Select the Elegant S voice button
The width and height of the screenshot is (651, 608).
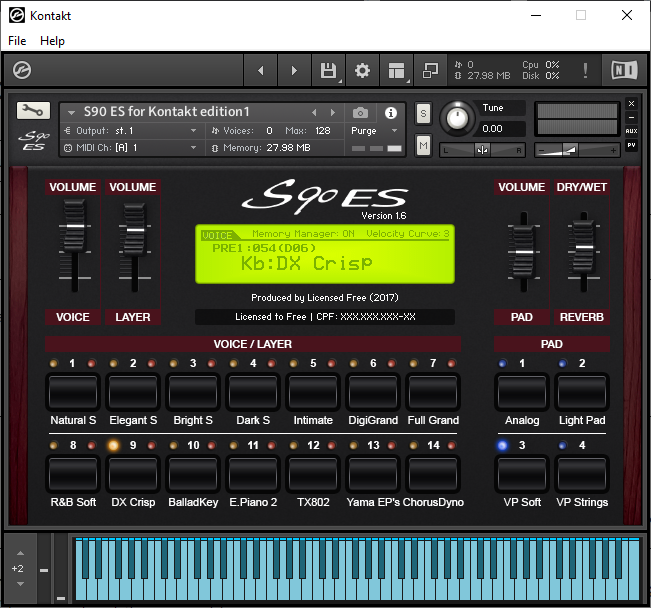point(133,392)
